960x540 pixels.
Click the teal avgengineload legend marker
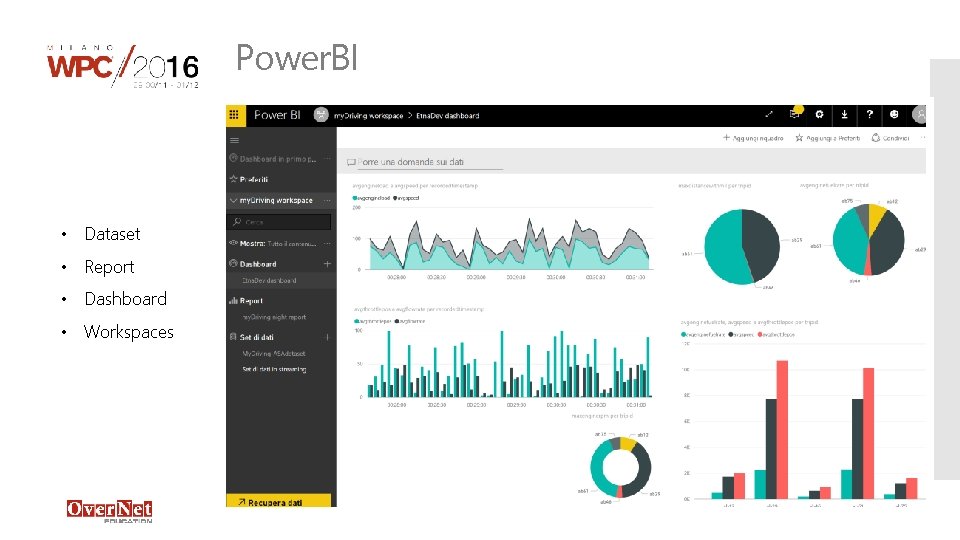pyautogui.click(x=354, y=198)
